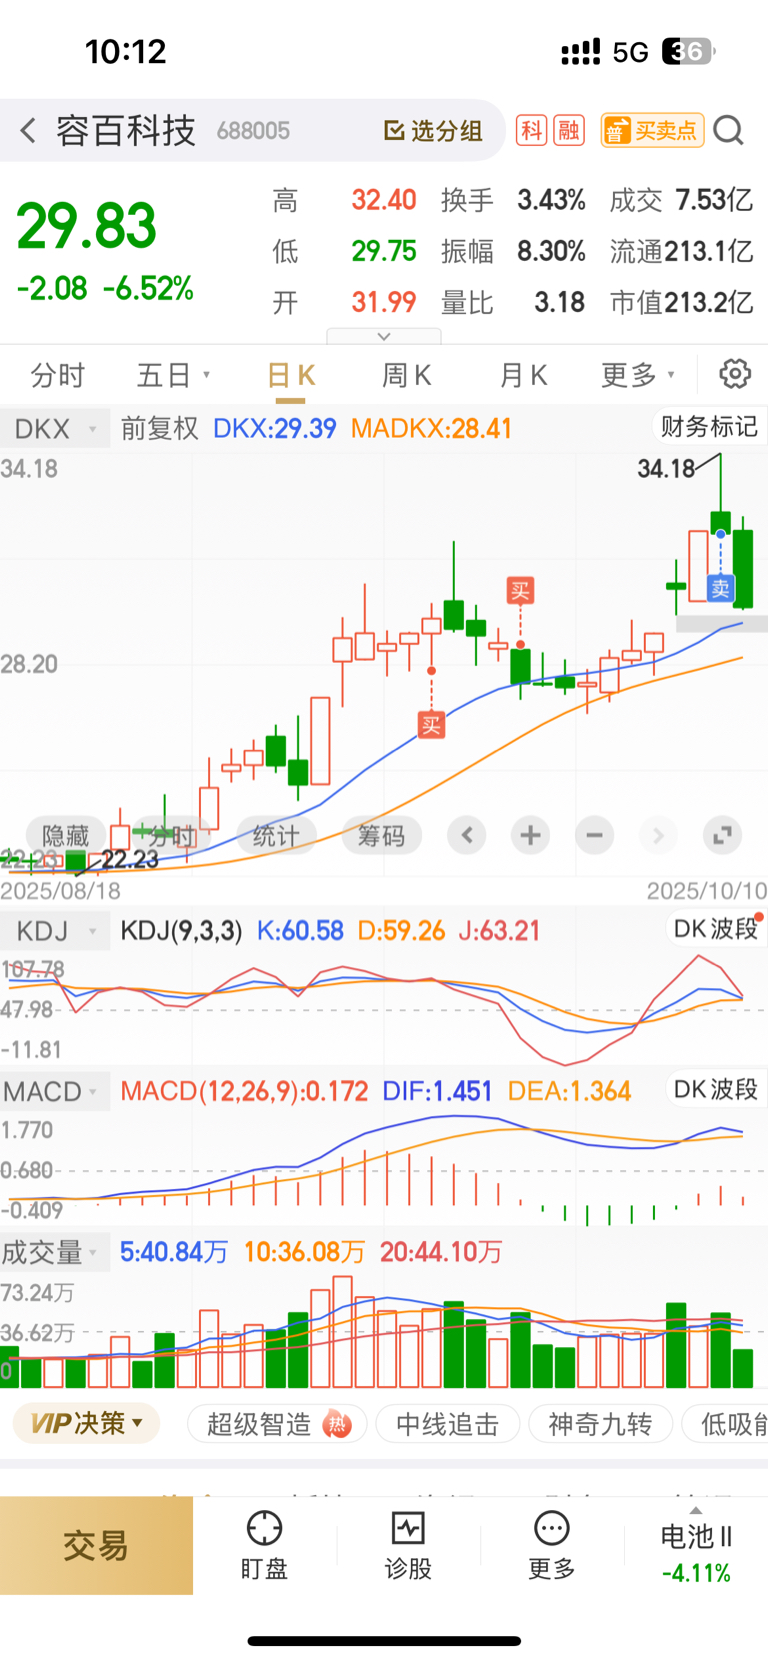Open chart settings gear icon
The image size is (768, 1663).
(735, 374)
